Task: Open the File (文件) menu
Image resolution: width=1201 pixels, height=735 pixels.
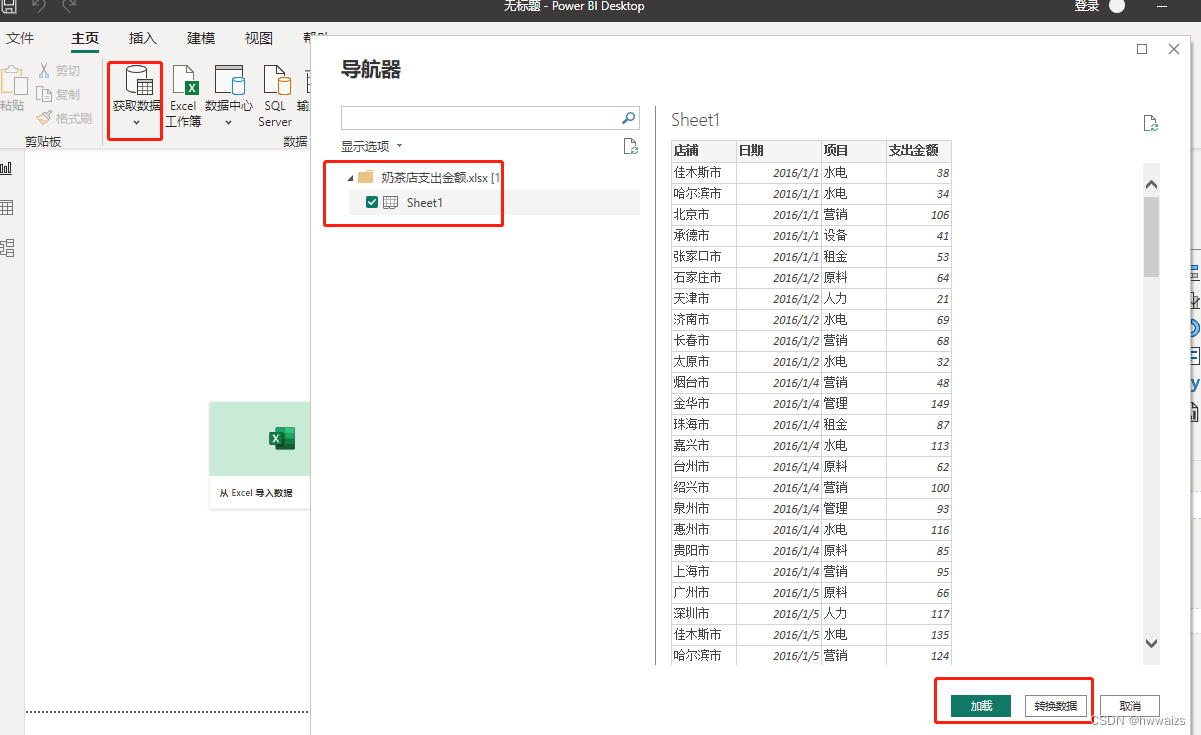Action: [x=20, y=39]
